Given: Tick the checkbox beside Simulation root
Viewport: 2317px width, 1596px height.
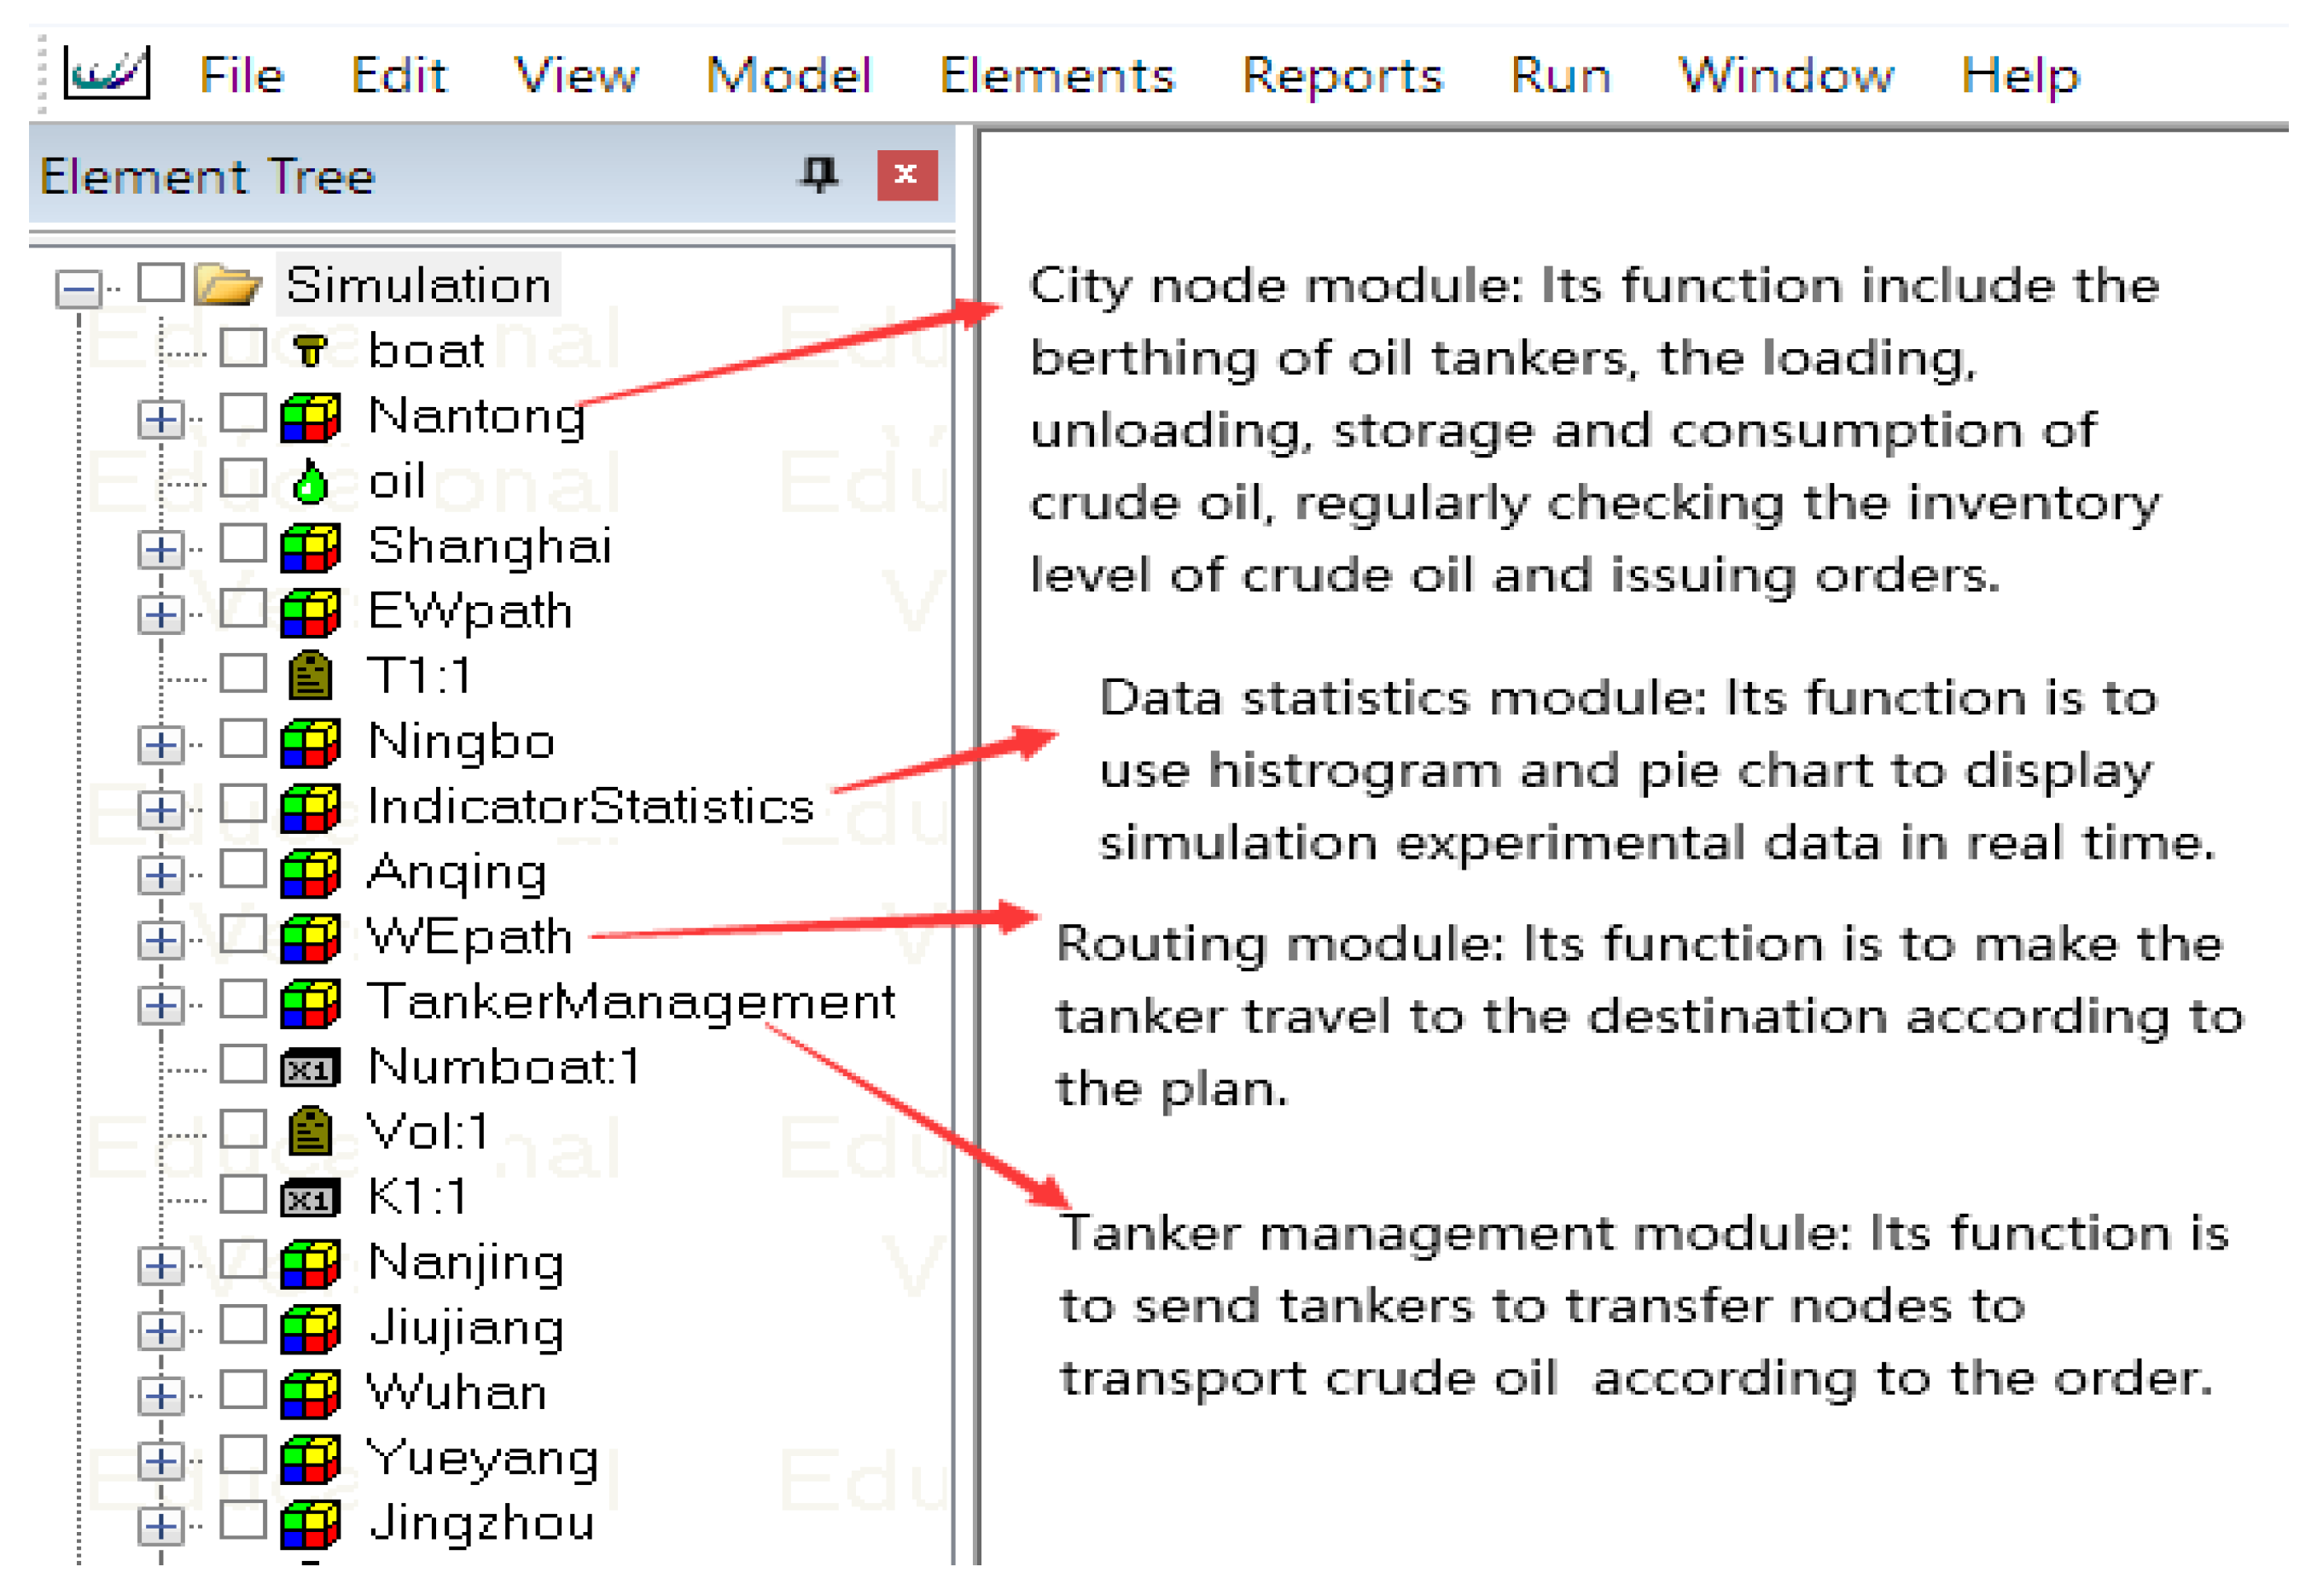Looking at the screenshot, I should tap(161, 283).
